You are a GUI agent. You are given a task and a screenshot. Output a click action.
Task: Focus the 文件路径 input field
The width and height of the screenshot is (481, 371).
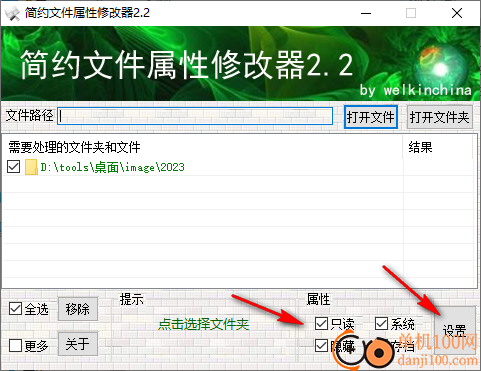point(195,116)
